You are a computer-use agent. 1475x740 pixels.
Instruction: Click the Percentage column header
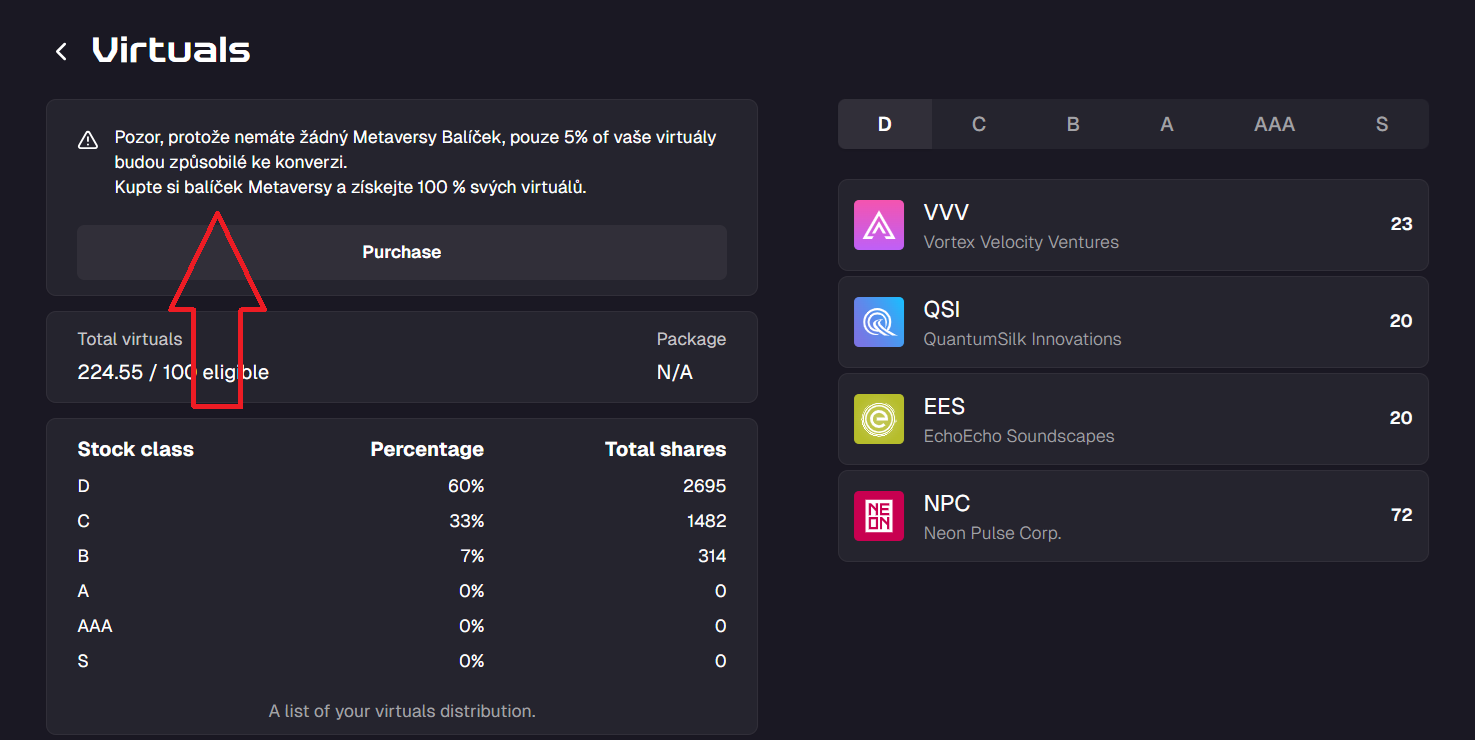[x=427, y=450]
